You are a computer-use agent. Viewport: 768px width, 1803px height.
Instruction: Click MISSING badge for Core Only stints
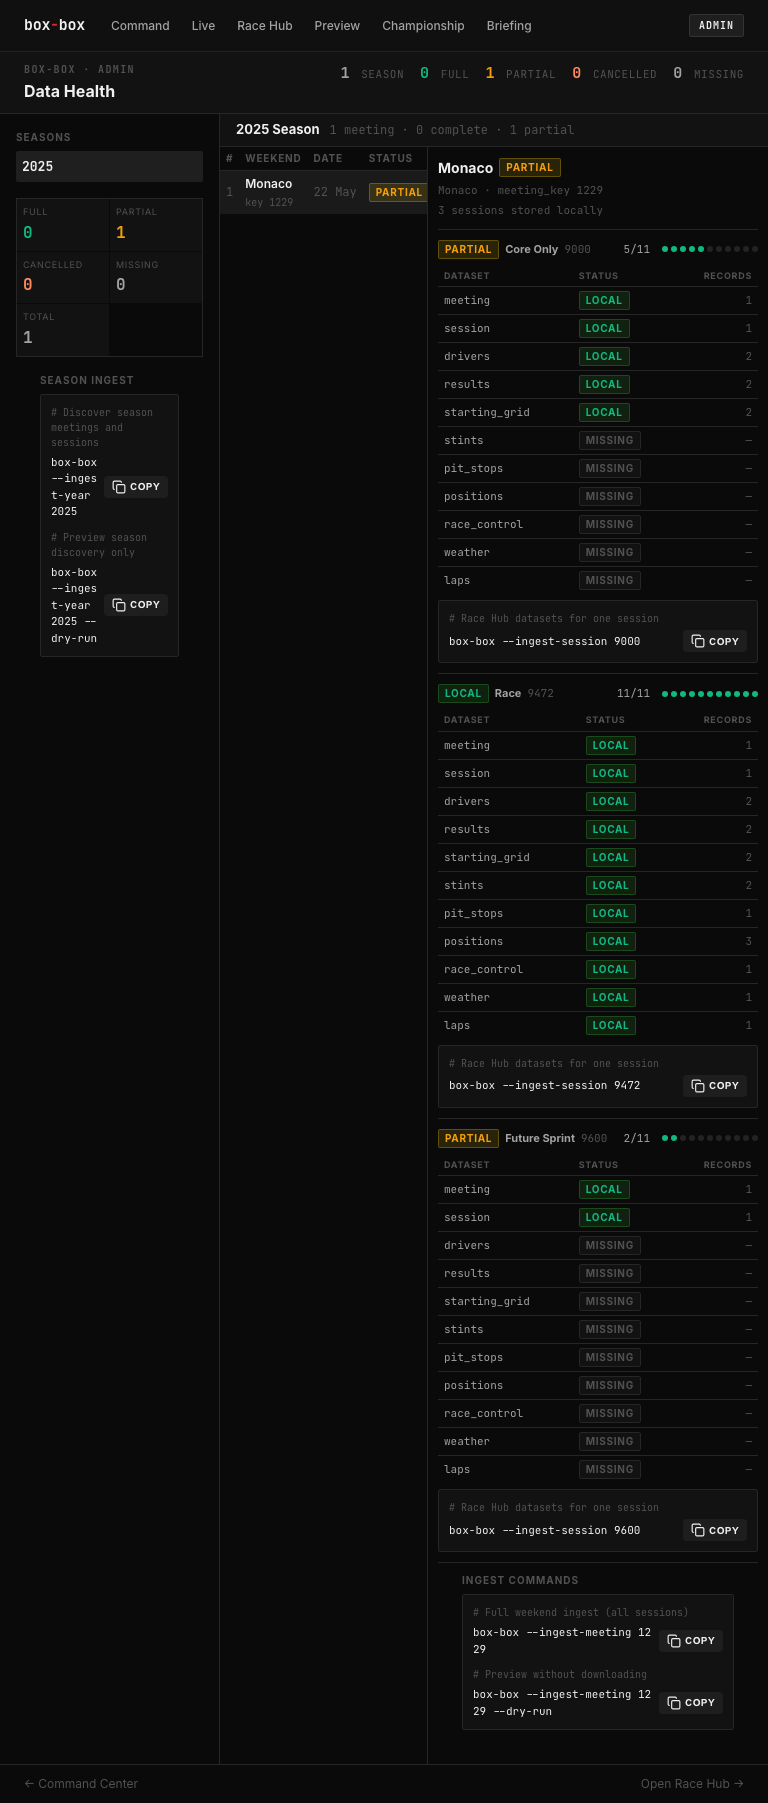point(610,440)
